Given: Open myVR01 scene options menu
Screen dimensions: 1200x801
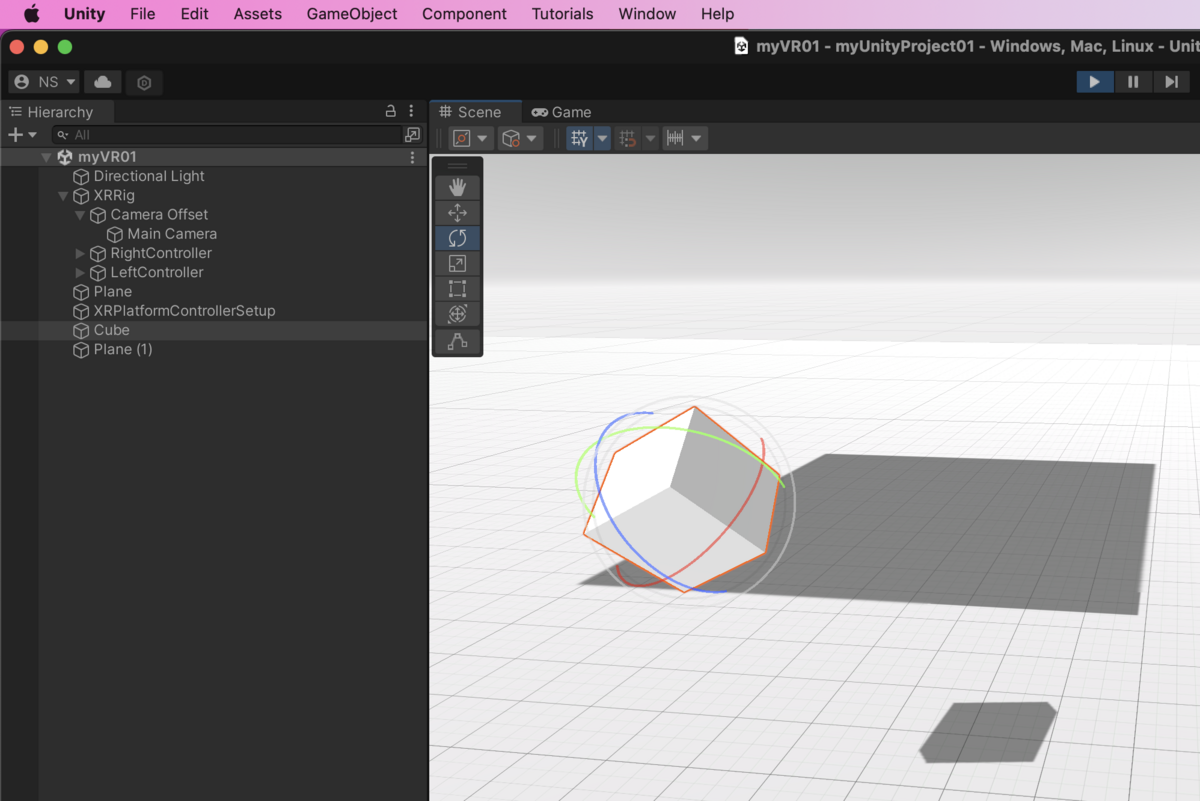Looking at the screenshot, I should 412,157.
